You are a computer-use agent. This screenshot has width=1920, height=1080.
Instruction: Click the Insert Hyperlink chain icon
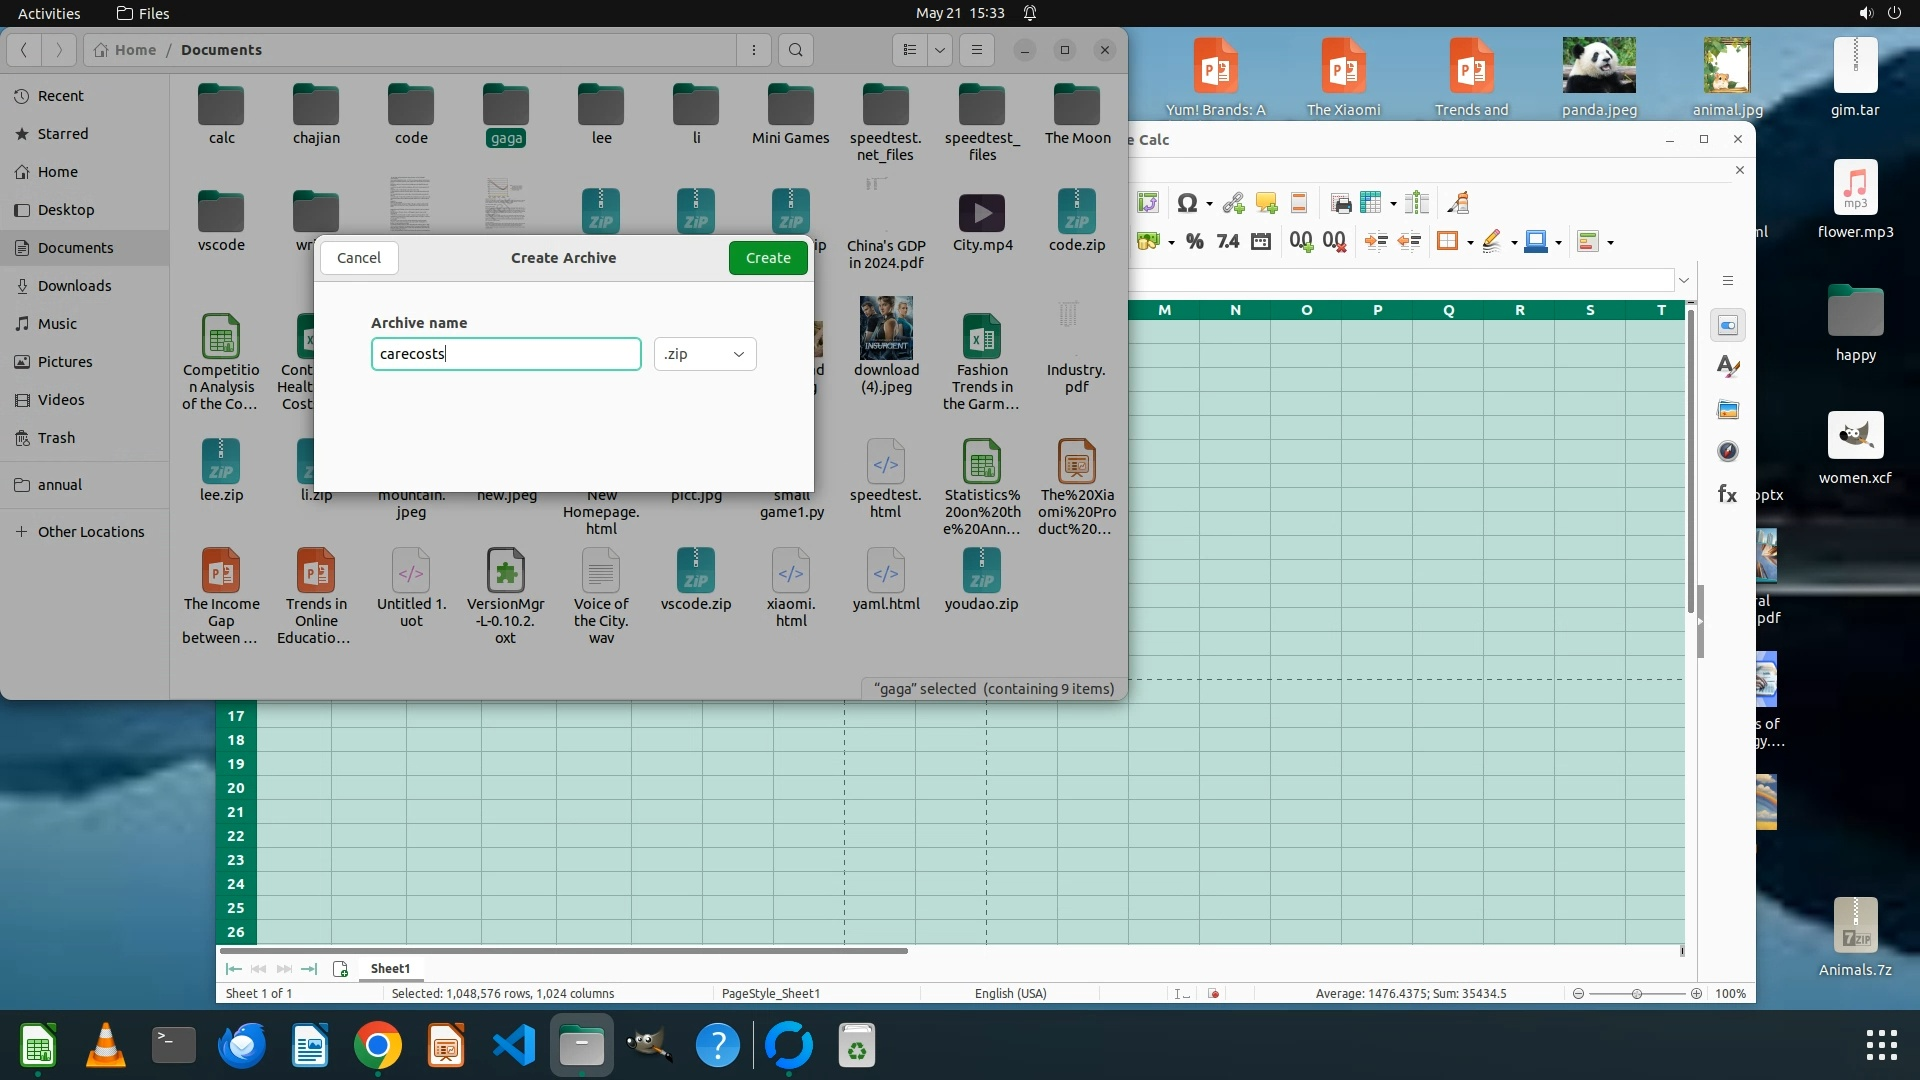tap(1233, 204)
